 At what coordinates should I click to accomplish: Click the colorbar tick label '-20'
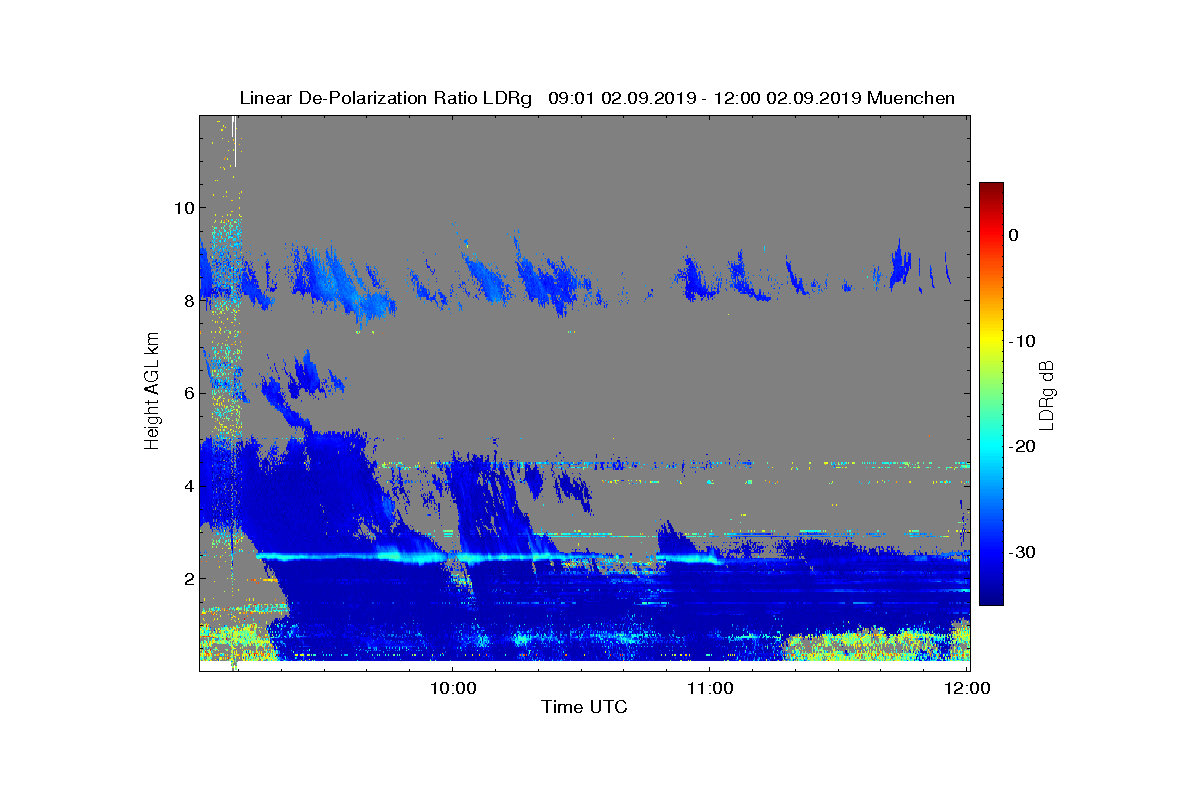click(1021, 446)
